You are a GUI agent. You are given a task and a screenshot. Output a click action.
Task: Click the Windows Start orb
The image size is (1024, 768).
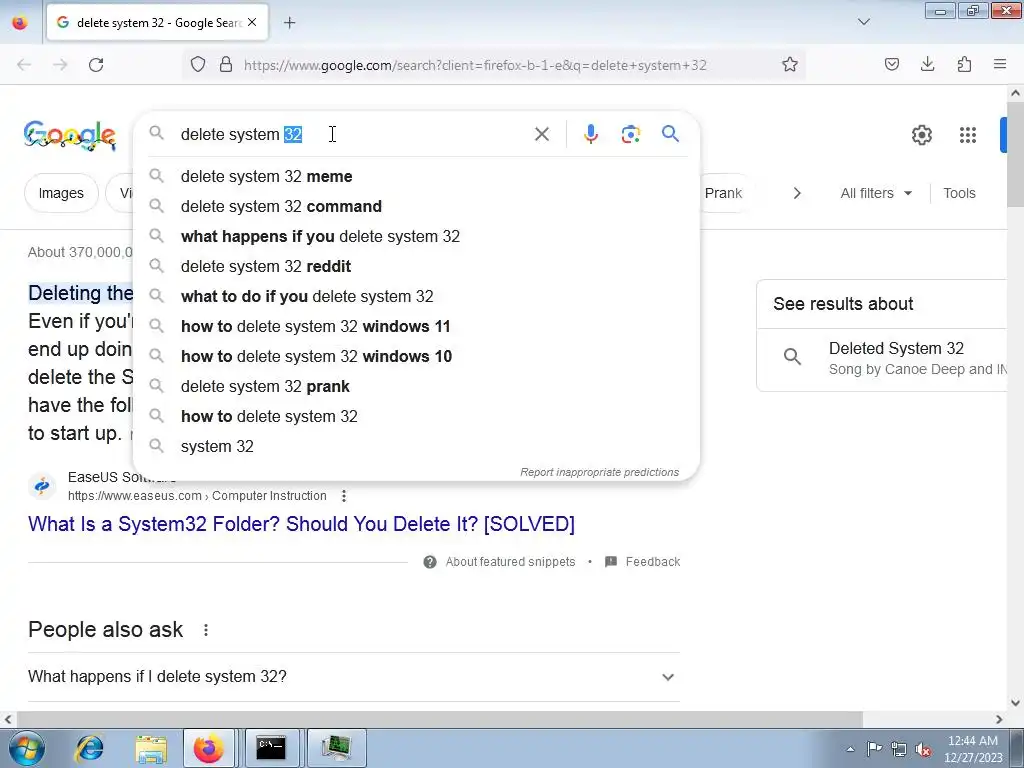[x=26, y=748]
